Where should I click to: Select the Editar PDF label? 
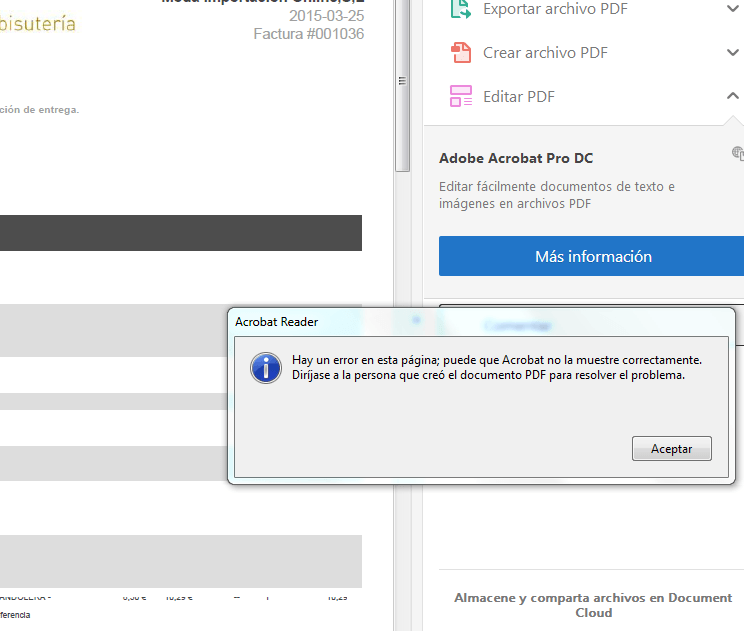[x=519, y=97]
